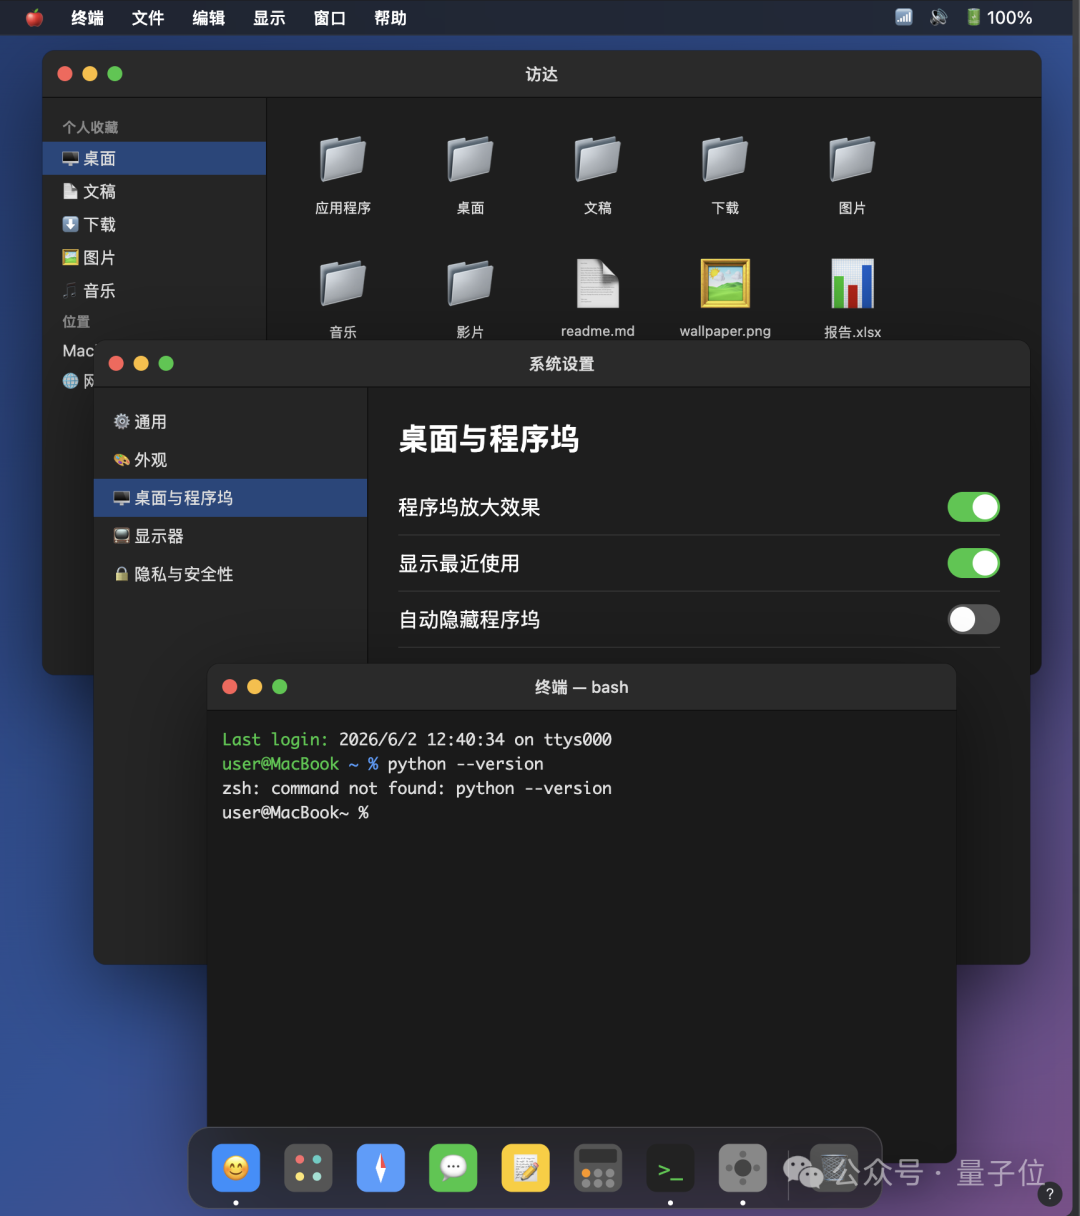Screen dimensions: 1080x1216
Task: Open the 帮助 menu
Action: pyautogui.click(x=390, y=18)
